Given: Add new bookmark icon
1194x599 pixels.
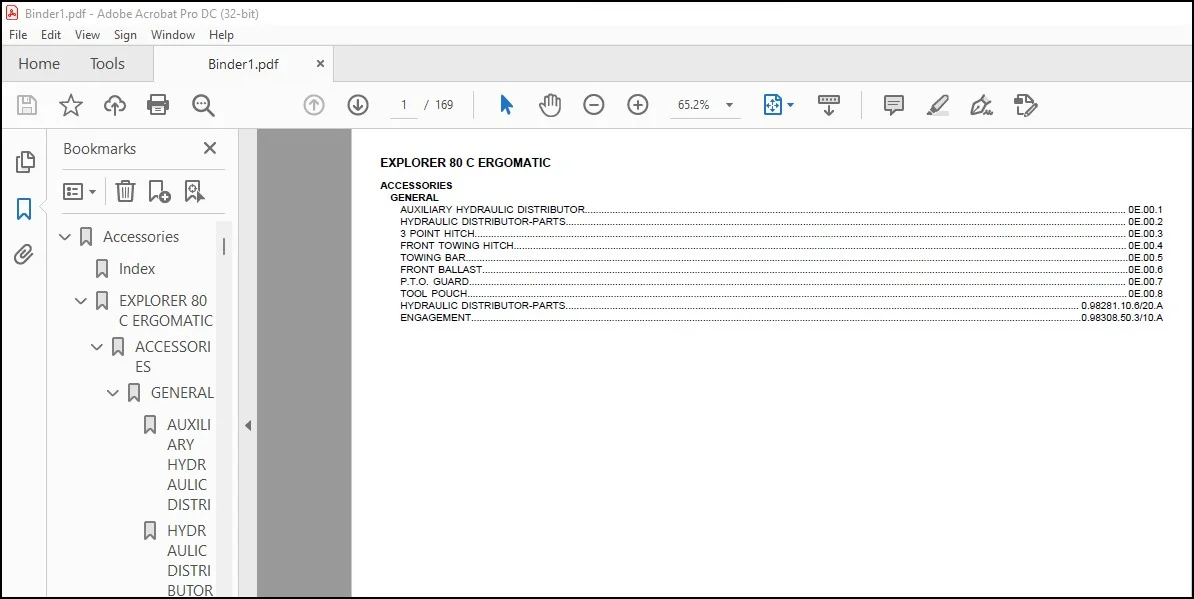Looking at the screenshot, I should [159, 191].
